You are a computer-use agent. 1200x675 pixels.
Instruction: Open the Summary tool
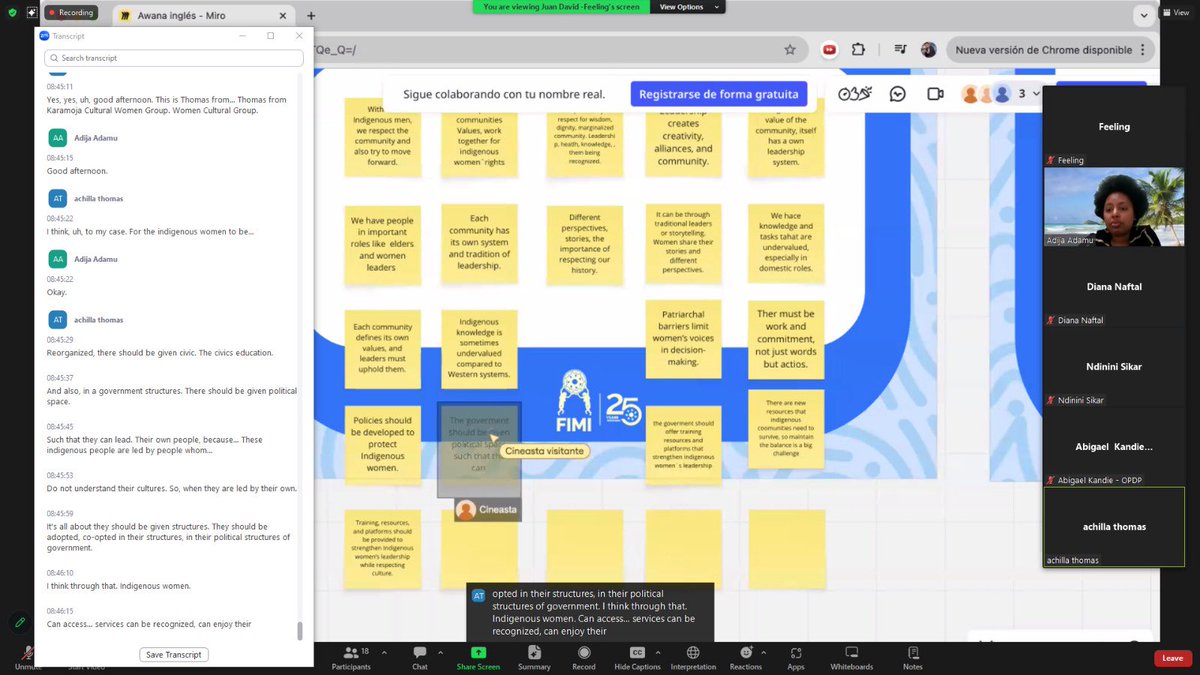[534, 653]
